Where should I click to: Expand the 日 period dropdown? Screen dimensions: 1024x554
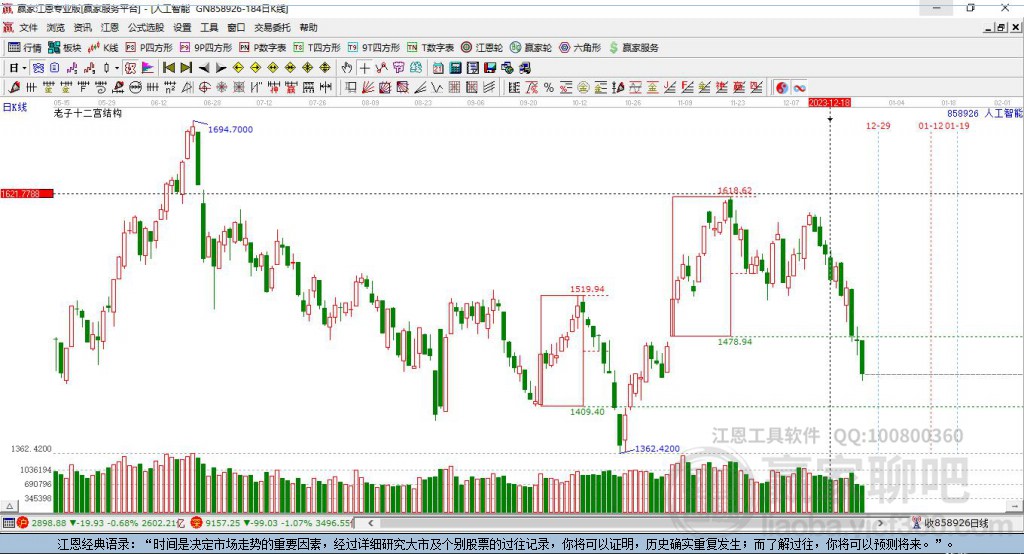point(24,68)
